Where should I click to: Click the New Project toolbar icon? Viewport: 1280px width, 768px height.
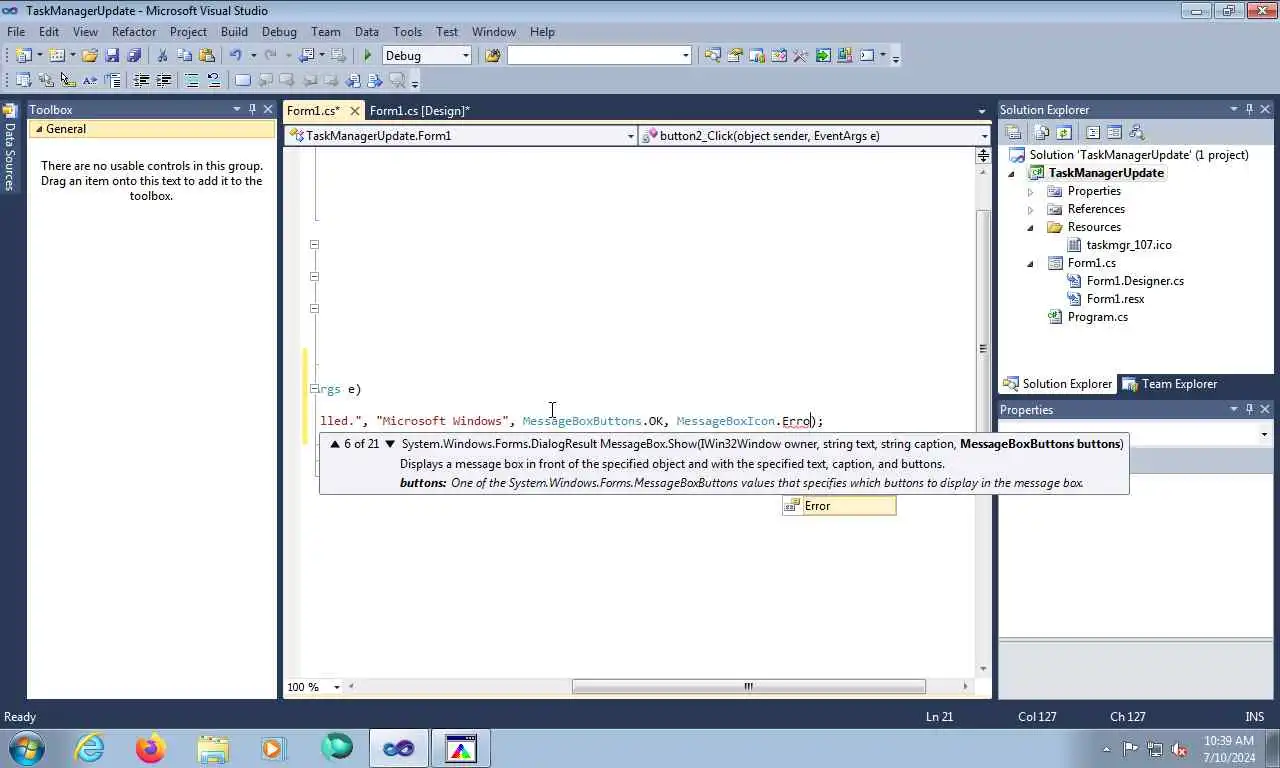23,56
